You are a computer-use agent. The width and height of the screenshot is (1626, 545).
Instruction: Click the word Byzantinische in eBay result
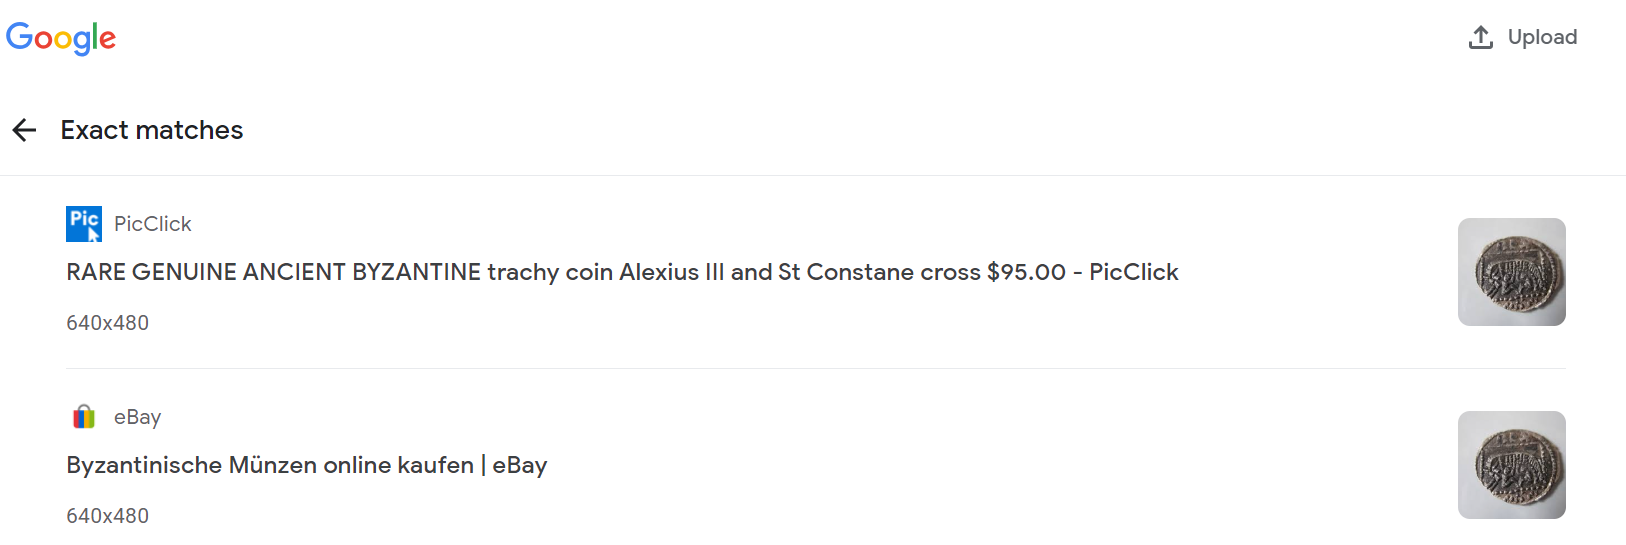145,465
